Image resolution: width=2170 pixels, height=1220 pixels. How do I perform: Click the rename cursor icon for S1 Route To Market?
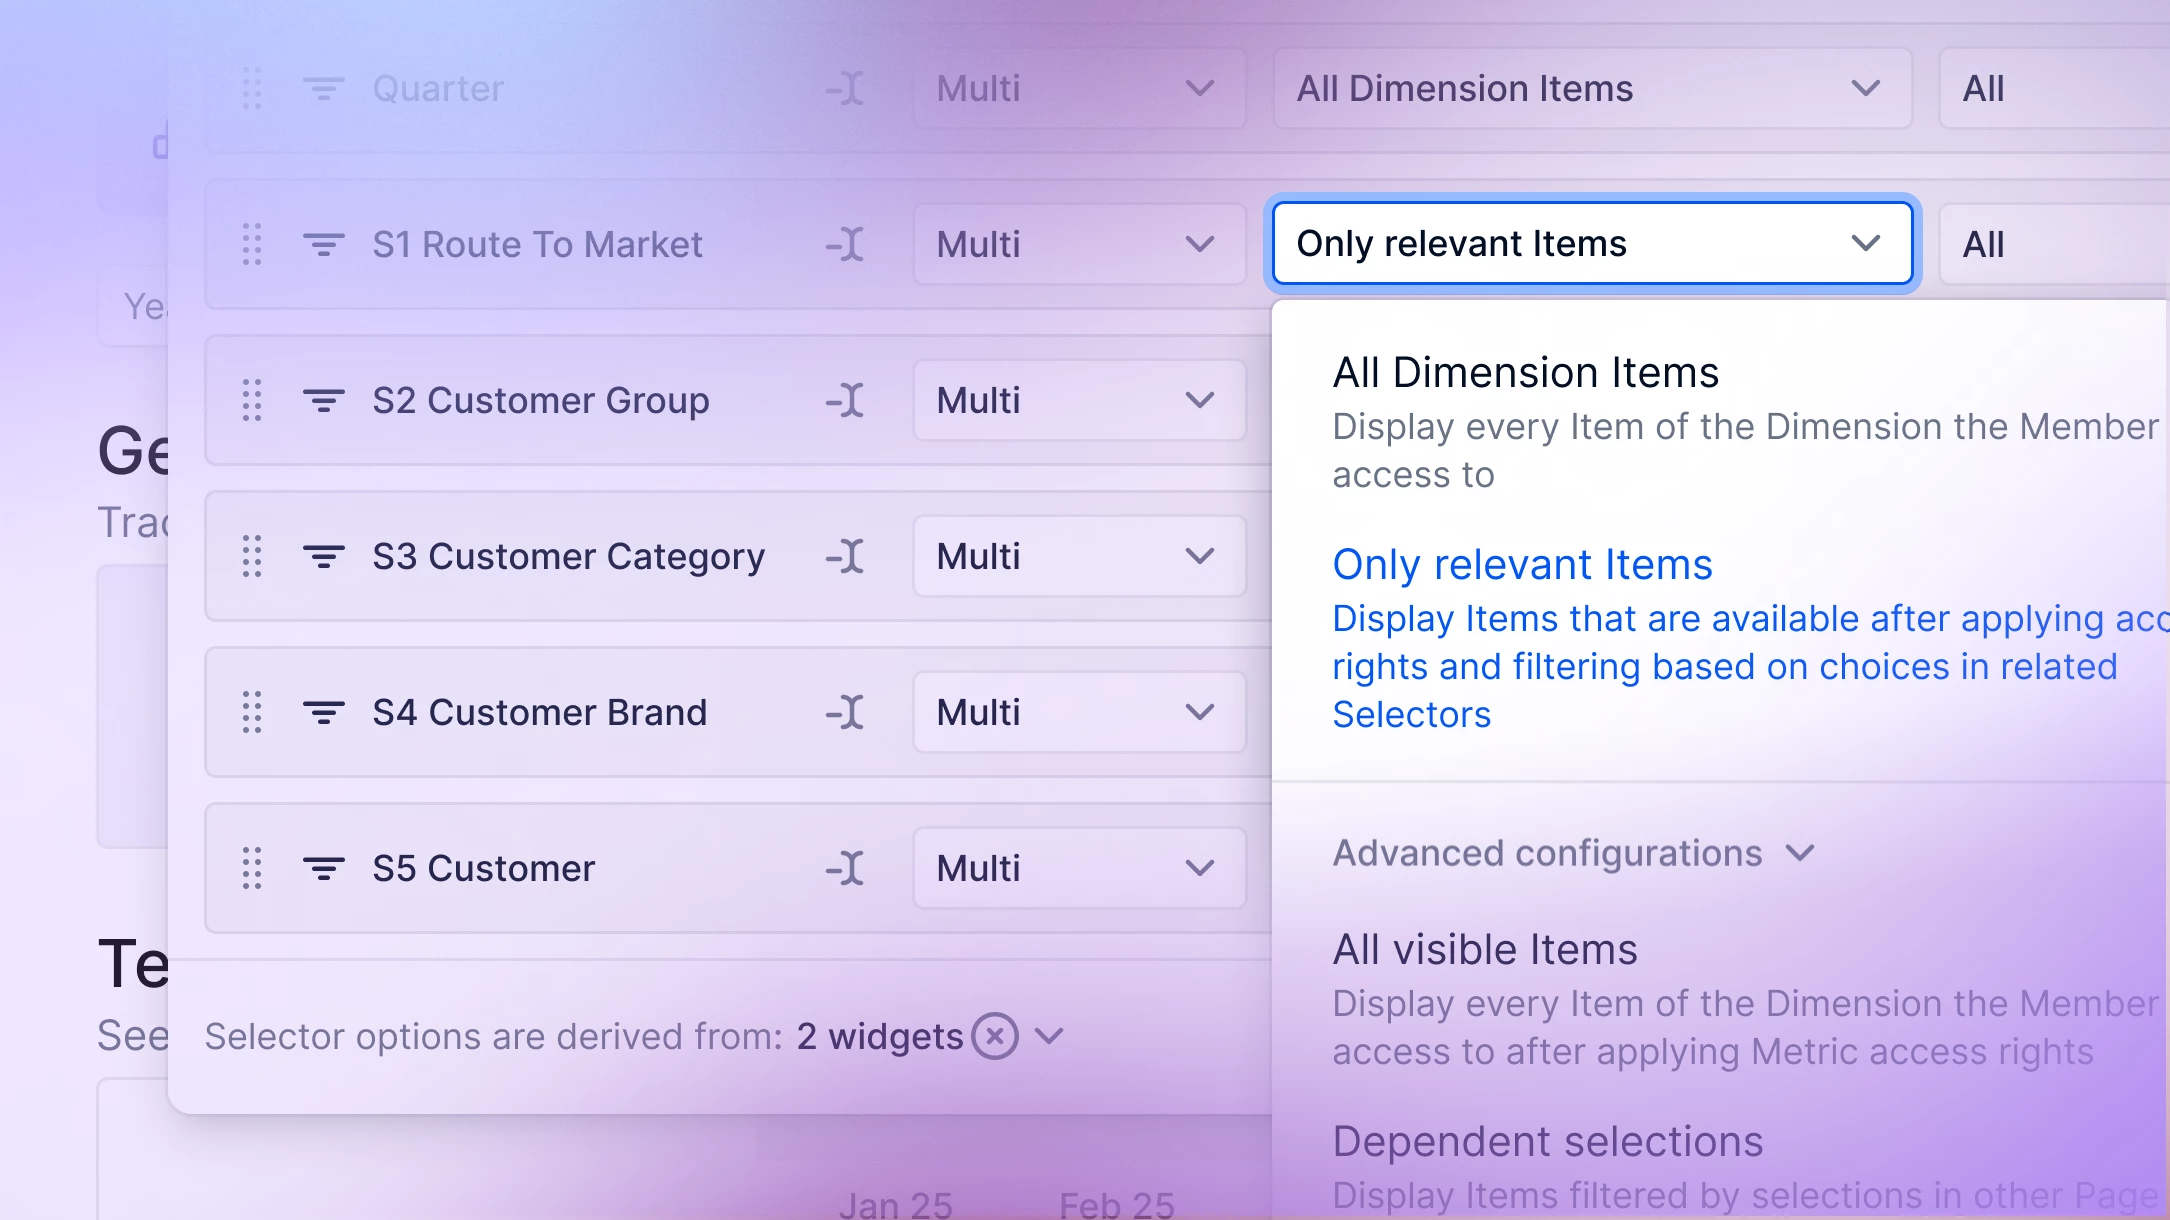(x=846, y=244)
